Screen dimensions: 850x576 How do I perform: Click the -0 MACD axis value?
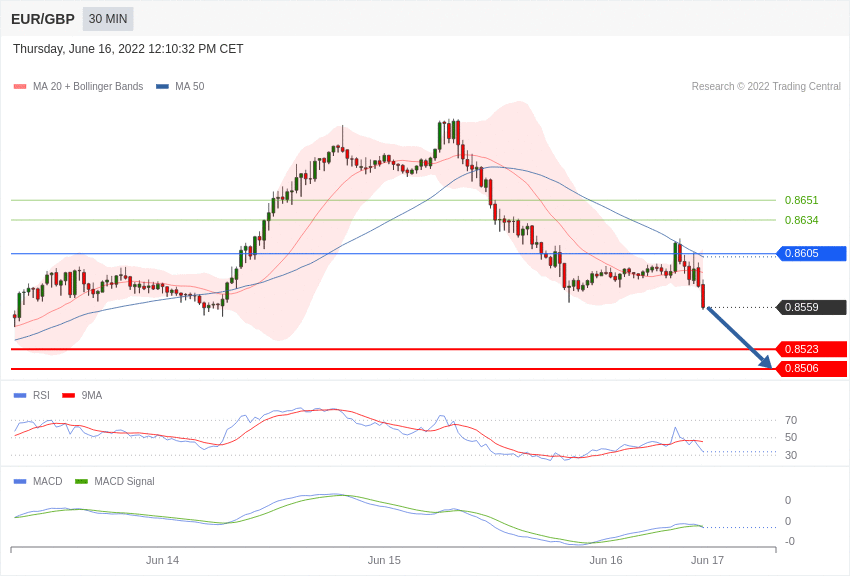click(789, 541)
